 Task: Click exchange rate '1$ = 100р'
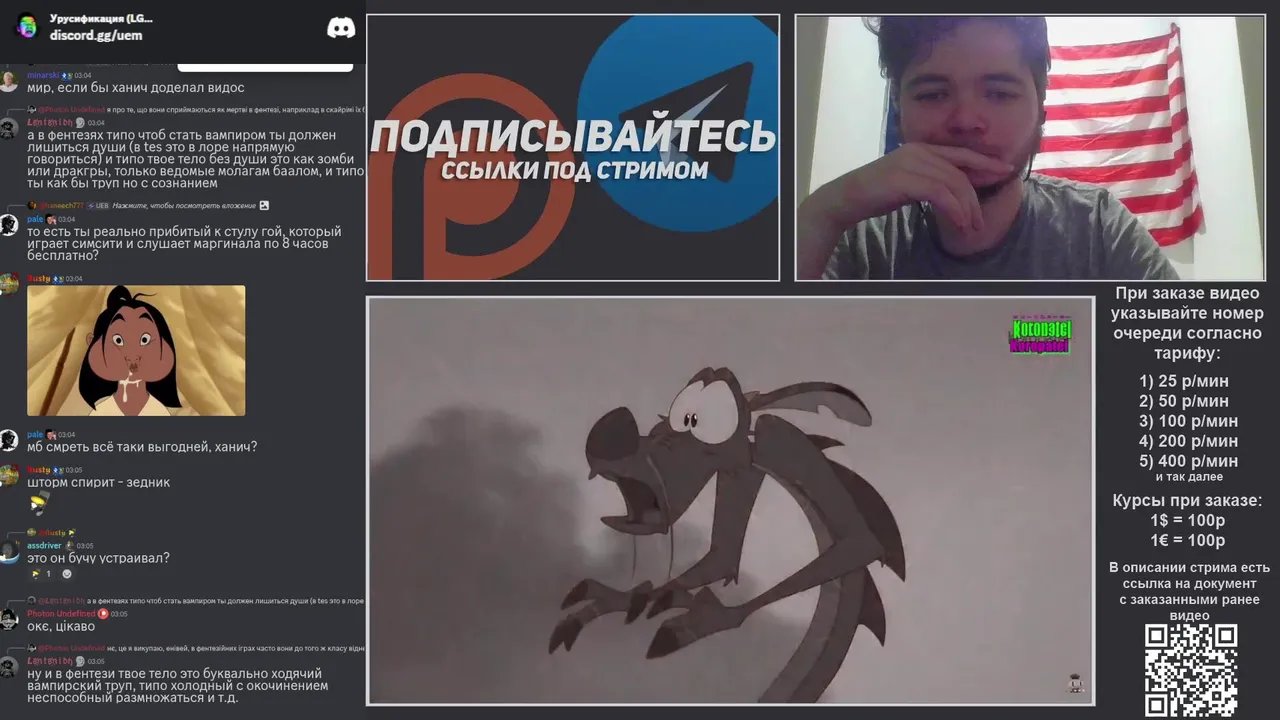click(1187, 520)
